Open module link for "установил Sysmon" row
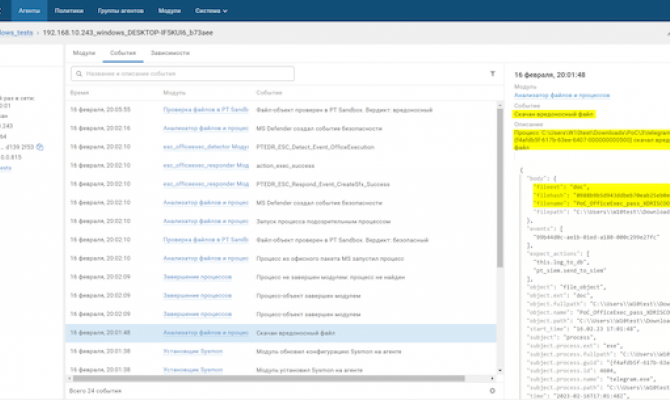 click(193, 370)
